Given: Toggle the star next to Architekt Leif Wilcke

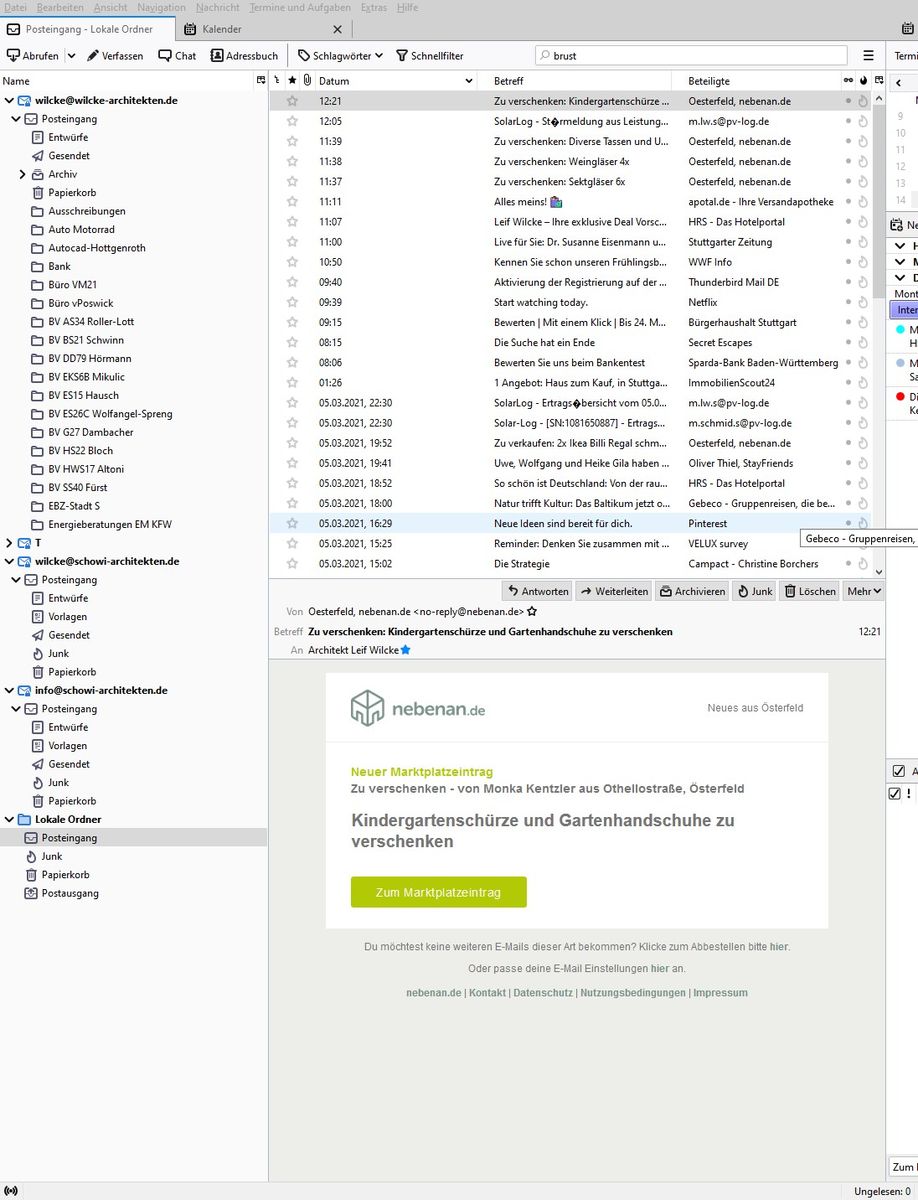Looking at the screenshot, I should click(405, 649).
